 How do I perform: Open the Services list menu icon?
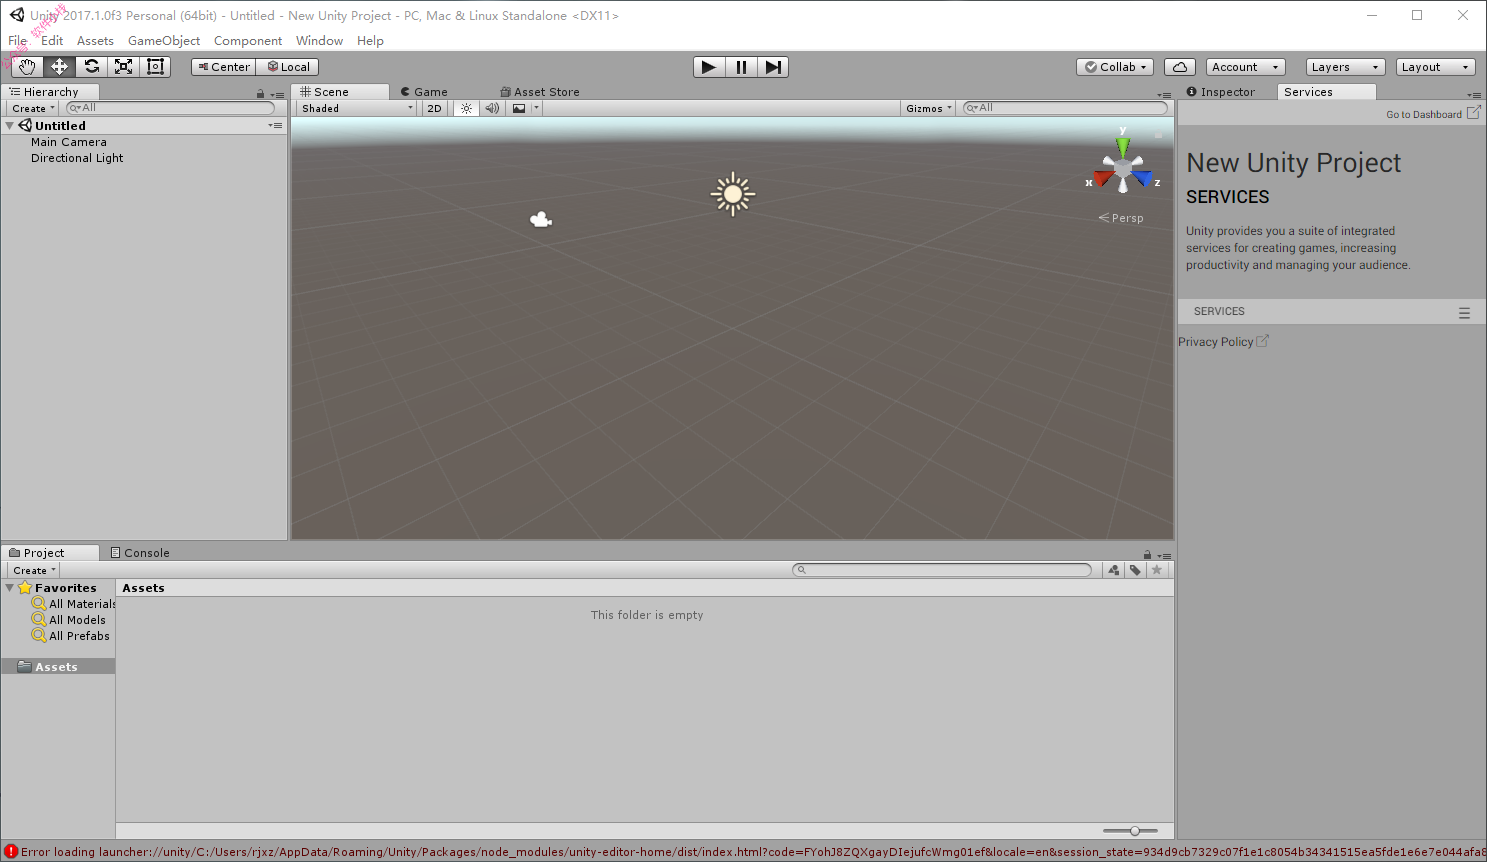coord(1464,313)
